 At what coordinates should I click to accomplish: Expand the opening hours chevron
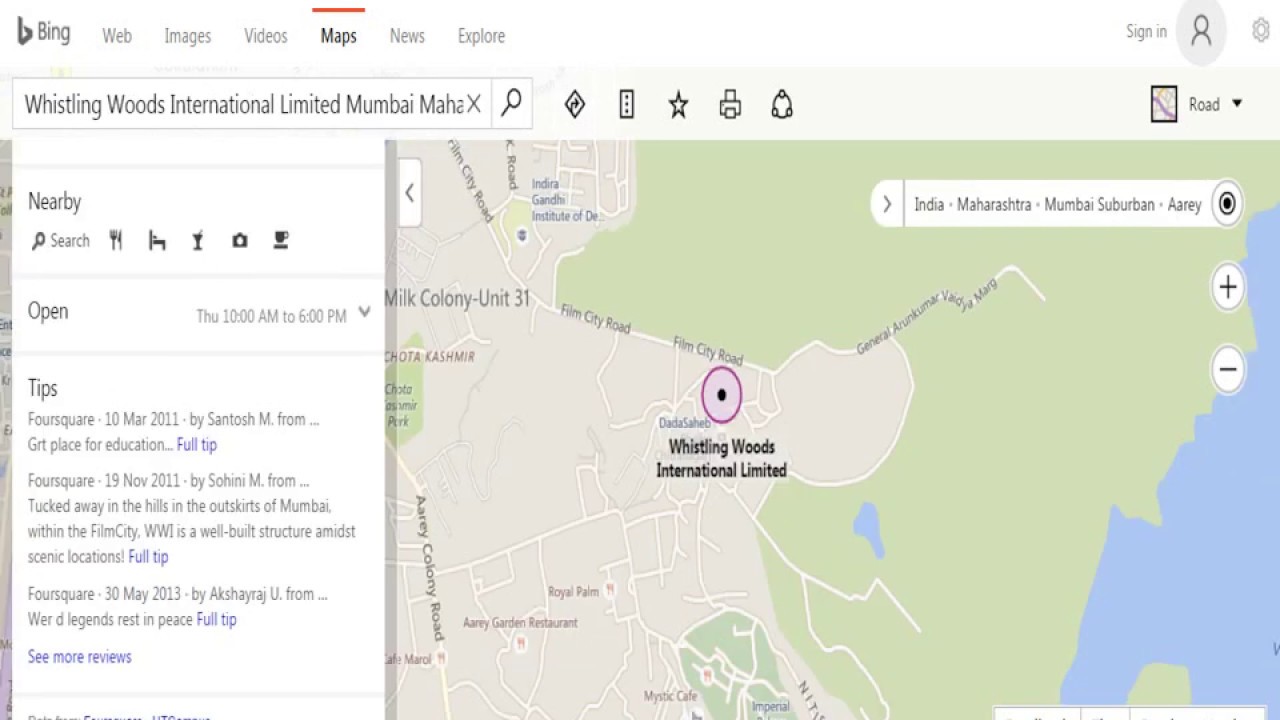(x=364, y=312)
